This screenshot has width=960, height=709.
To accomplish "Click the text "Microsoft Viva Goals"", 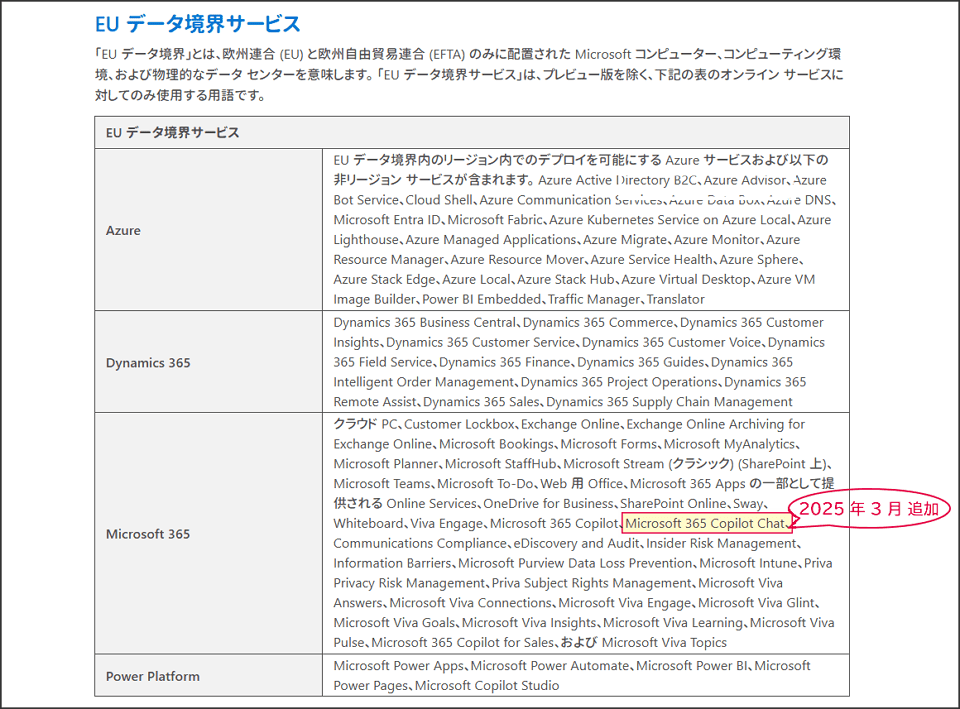I will pos(394,622).
